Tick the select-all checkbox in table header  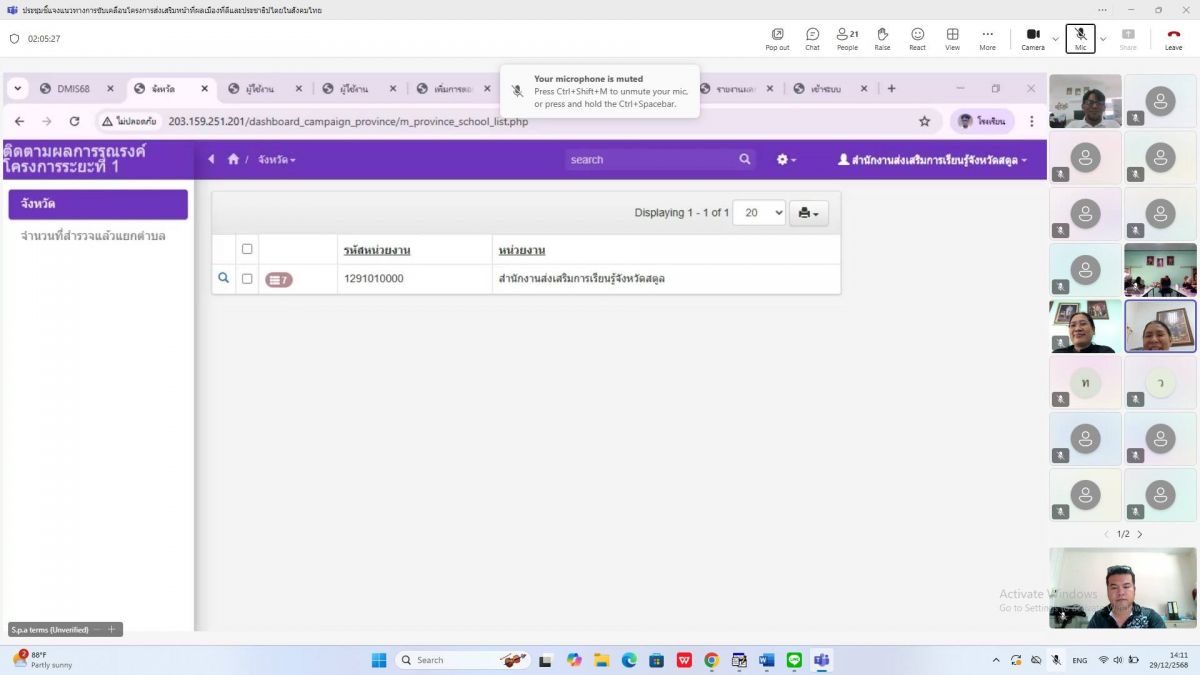point(247,249)
